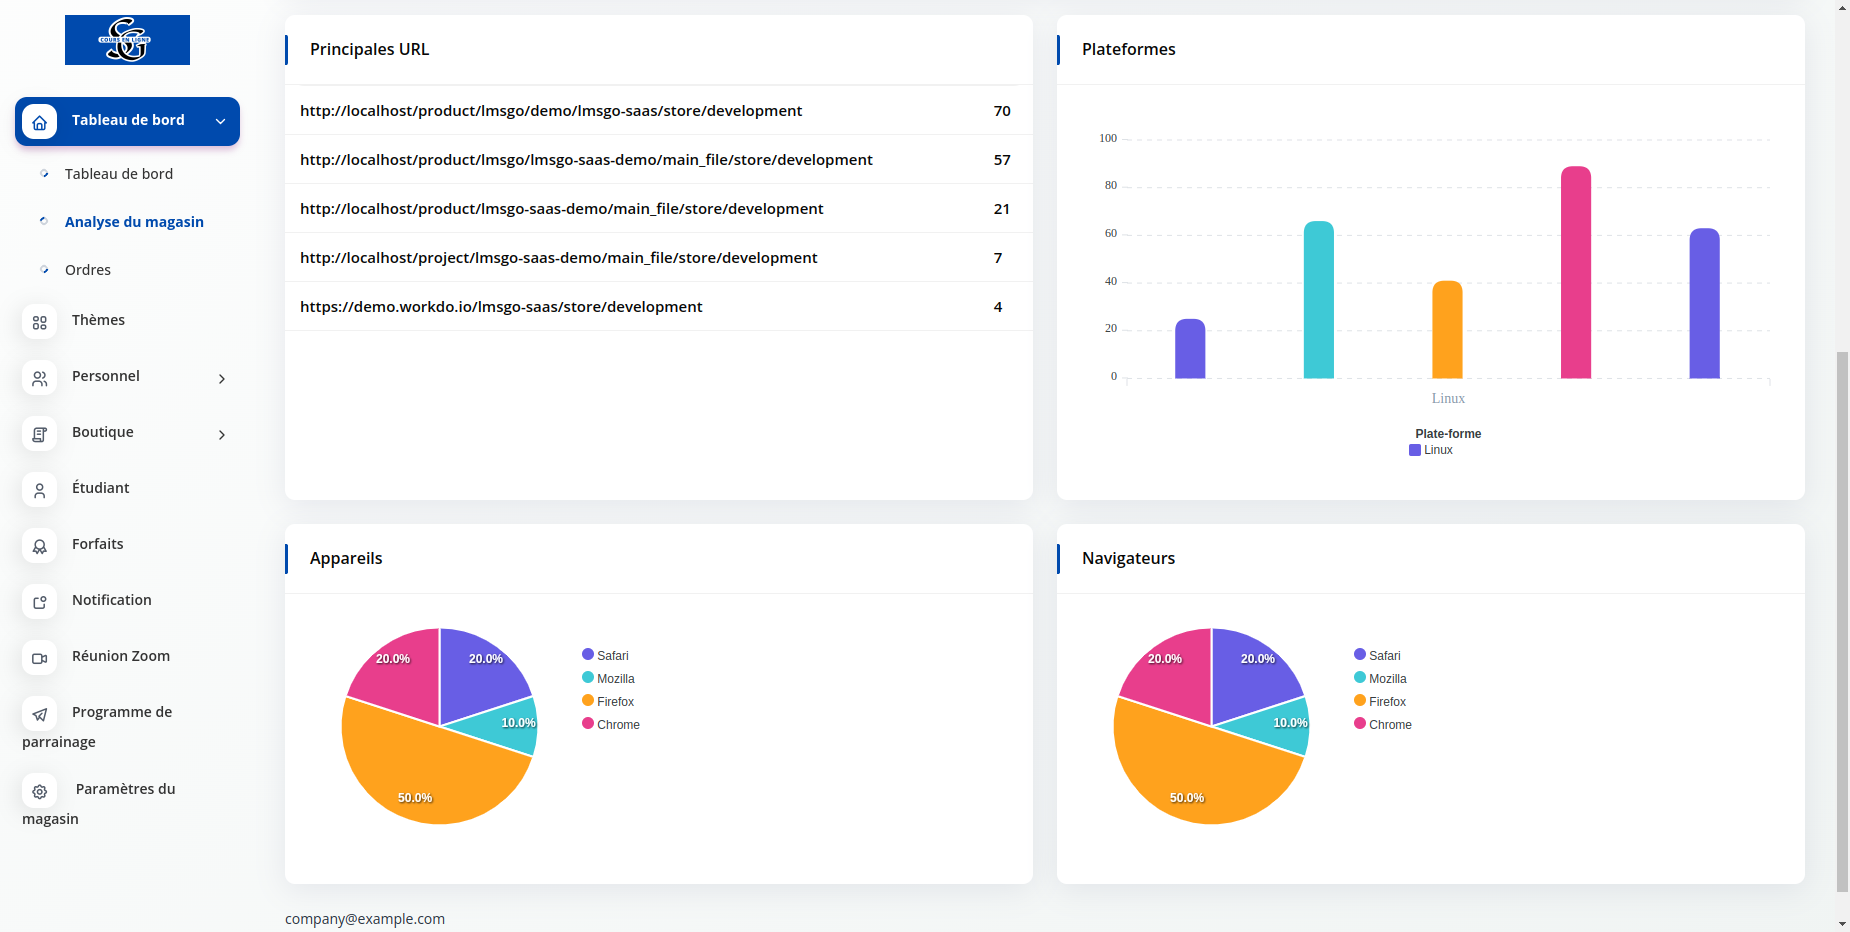Click the Notification icon in sidebar
Viewport: 1850px width, 932px height.
(39, 602)
